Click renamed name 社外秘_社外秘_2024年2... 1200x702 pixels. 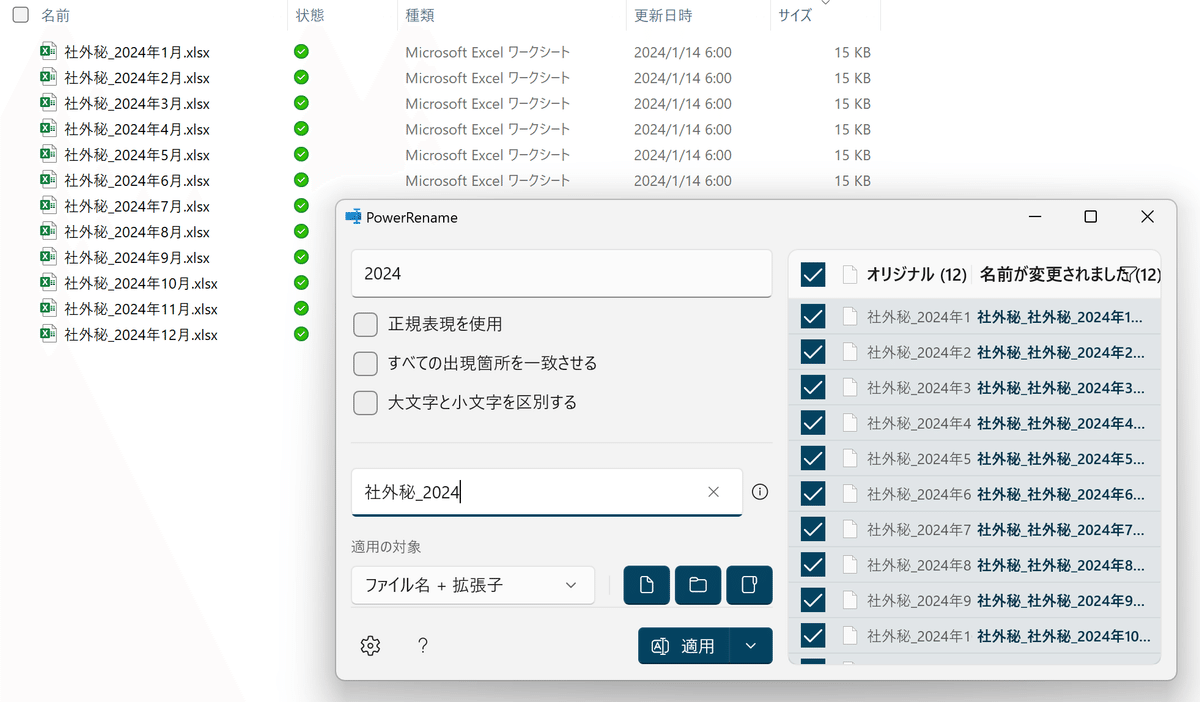(1060, 352)
